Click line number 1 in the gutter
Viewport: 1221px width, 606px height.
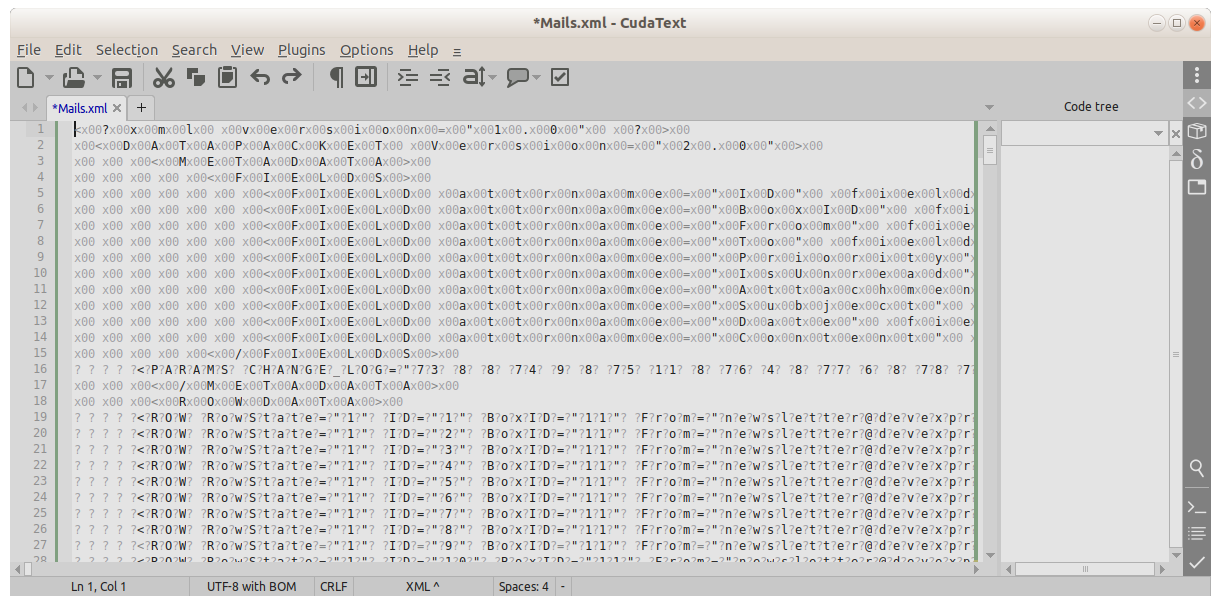click(x=41, y=129)
